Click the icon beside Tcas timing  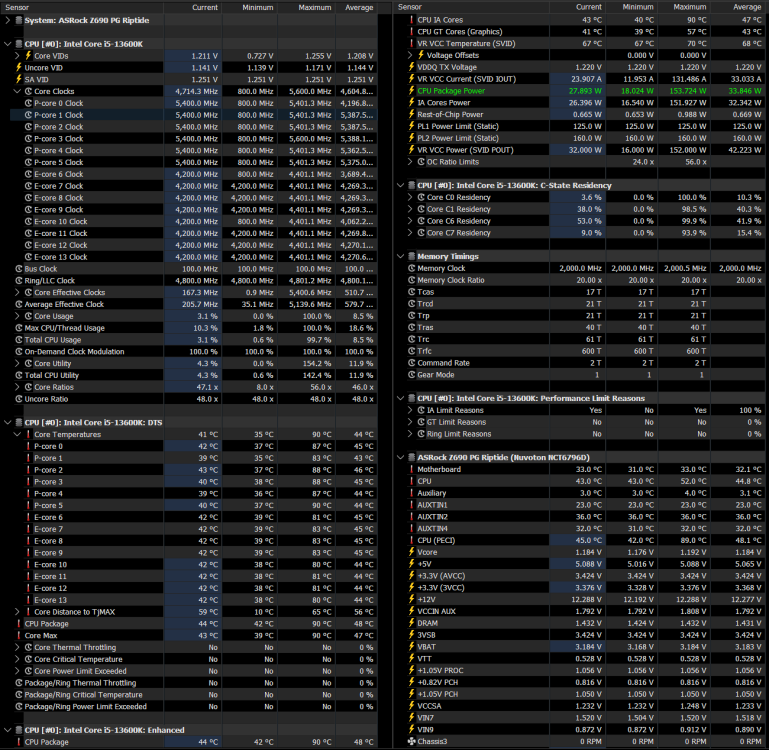(411, 291)
